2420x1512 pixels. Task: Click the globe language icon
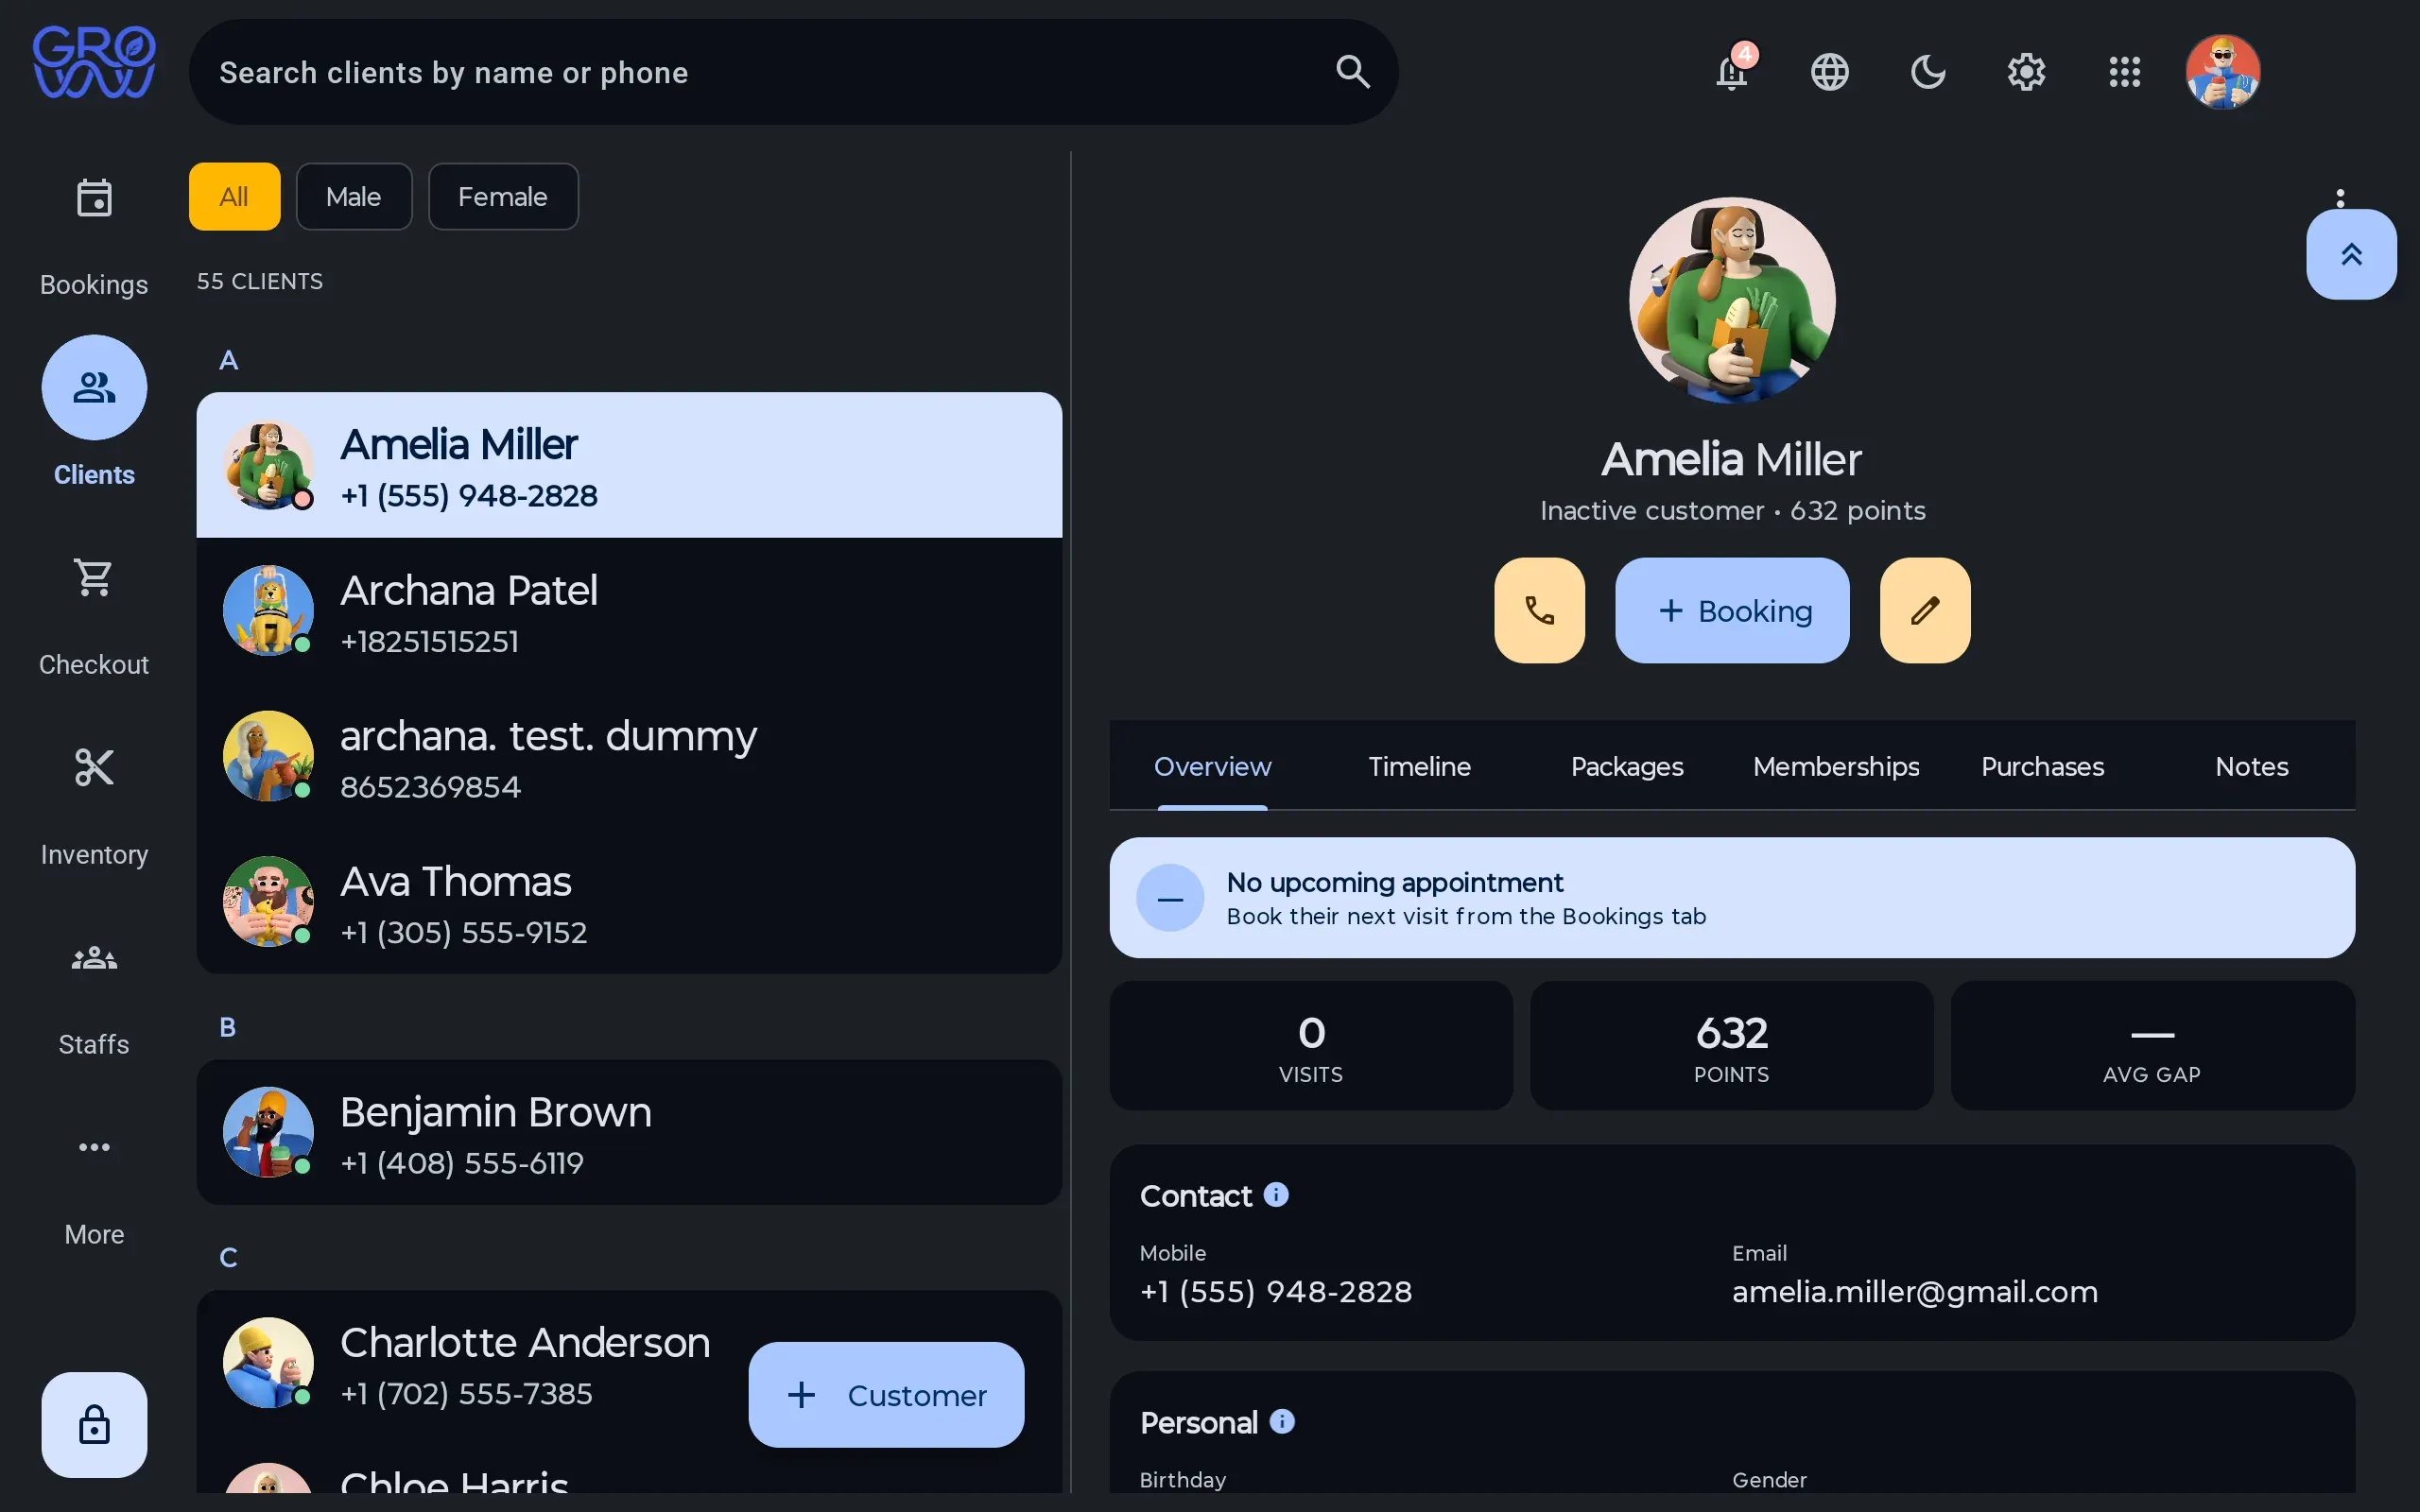pos(1829,72)
